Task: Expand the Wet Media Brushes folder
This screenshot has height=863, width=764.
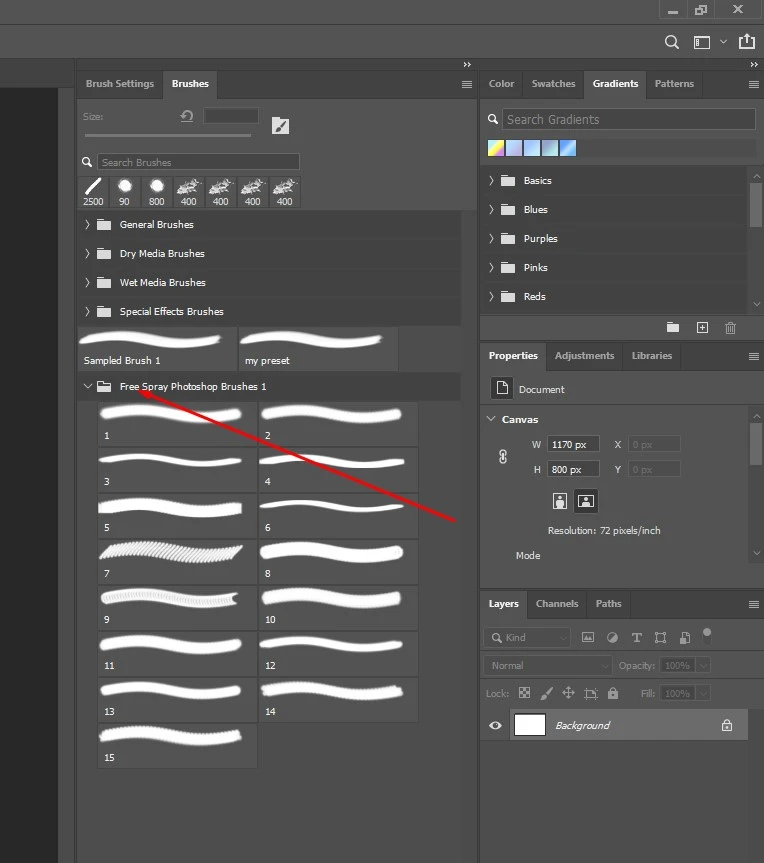Action: point(87,282)
